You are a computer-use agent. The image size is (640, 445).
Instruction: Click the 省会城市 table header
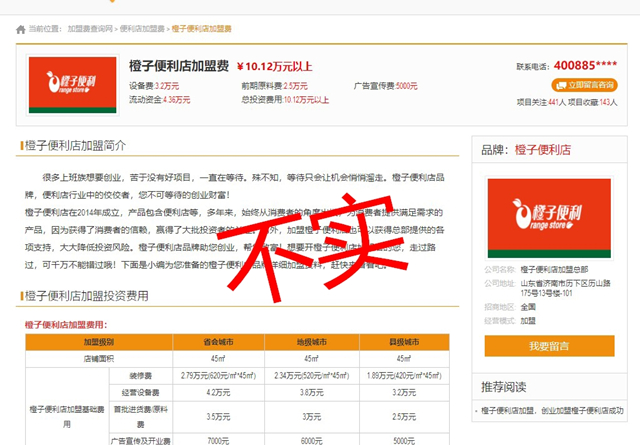click(x=218, y=342)
